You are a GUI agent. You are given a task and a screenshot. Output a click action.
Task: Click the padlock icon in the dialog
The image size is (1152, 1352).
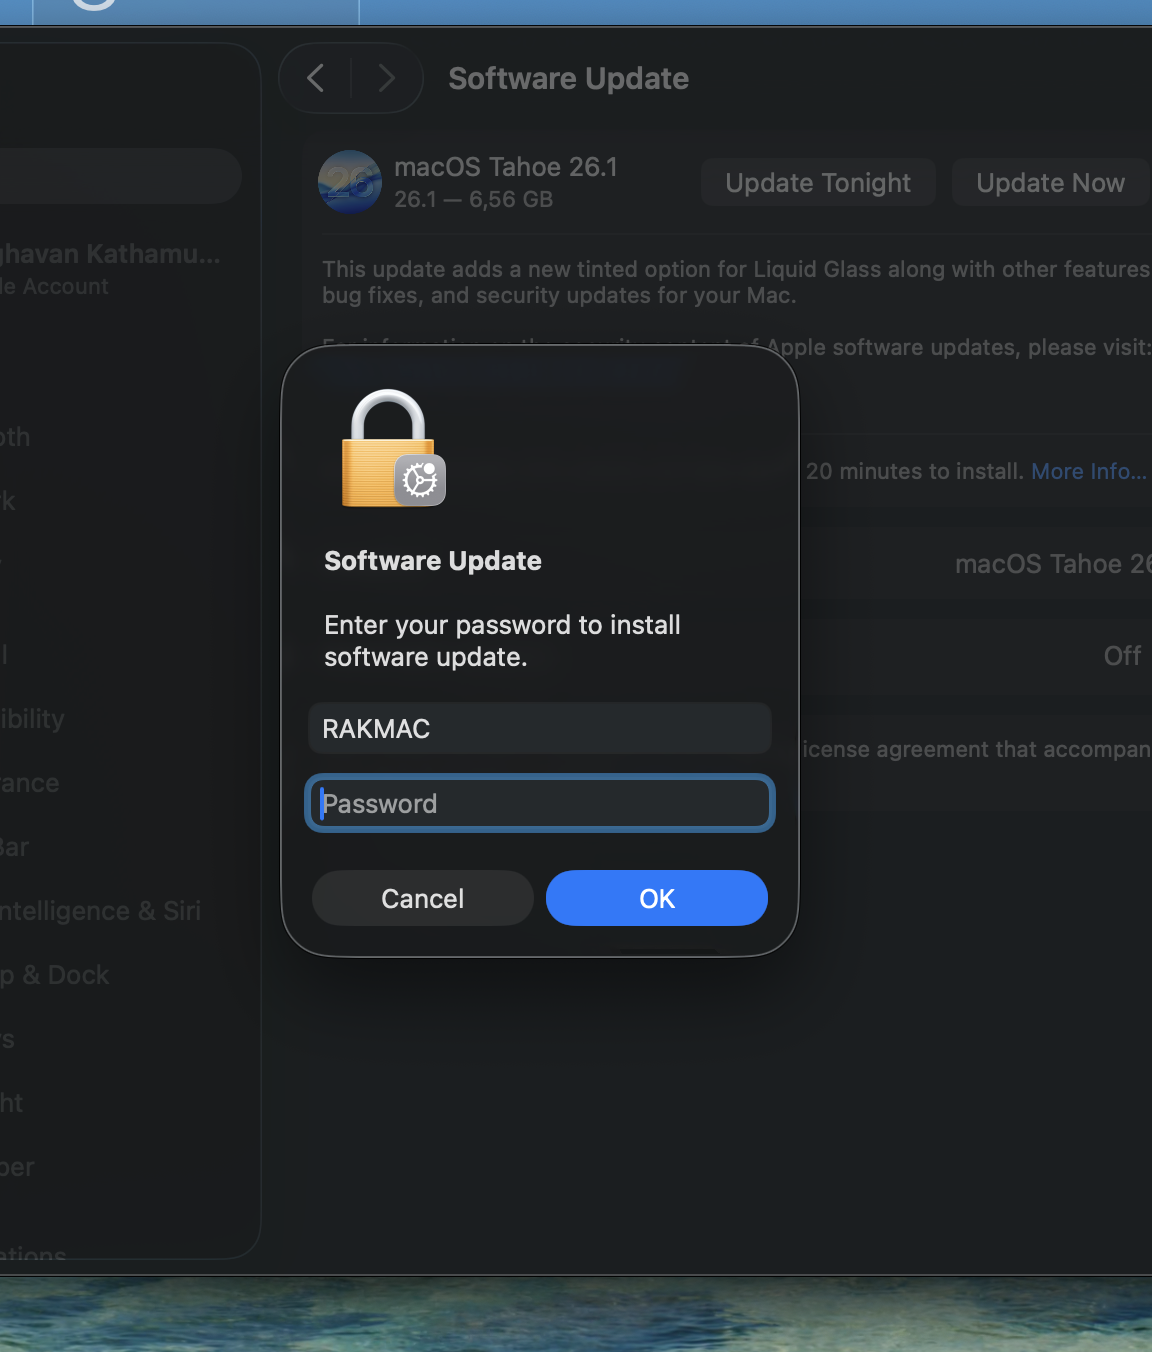click(x=392, y=448)
